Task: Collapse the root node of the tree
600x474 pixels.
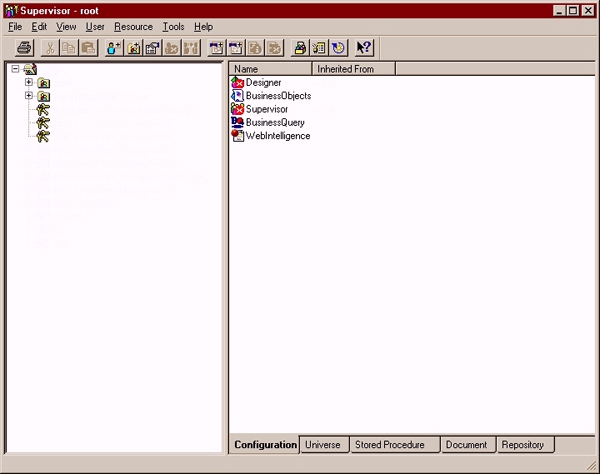Action: (x=15, y=69)
